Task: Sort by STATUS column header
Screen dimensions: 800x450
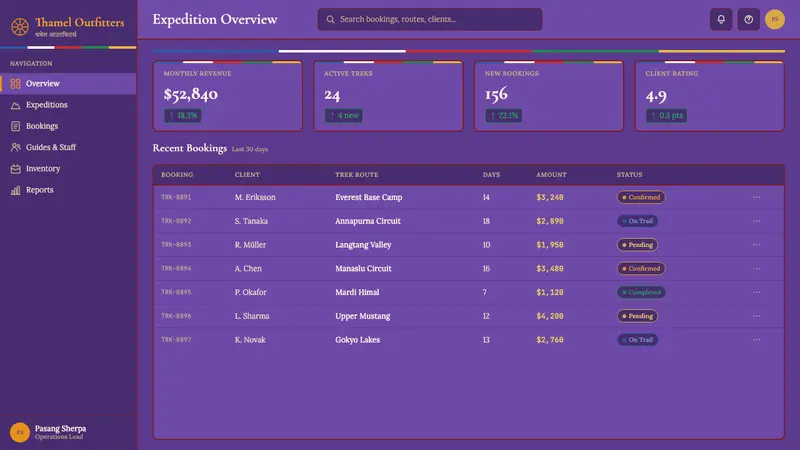Action: 629,174
